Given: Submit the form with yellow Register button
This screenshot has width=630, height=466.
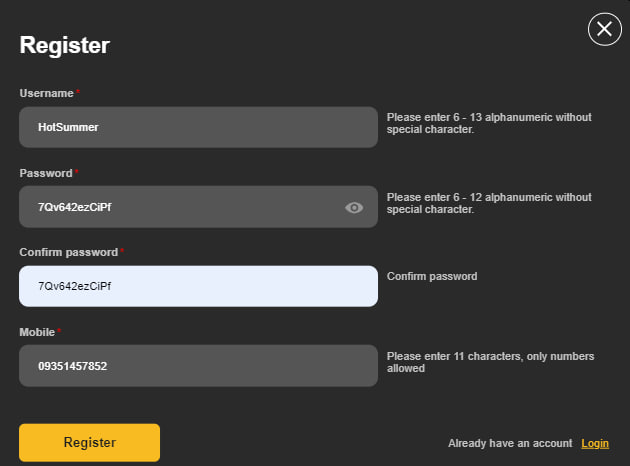Looking at the screenshot, I should pos(90,442).
